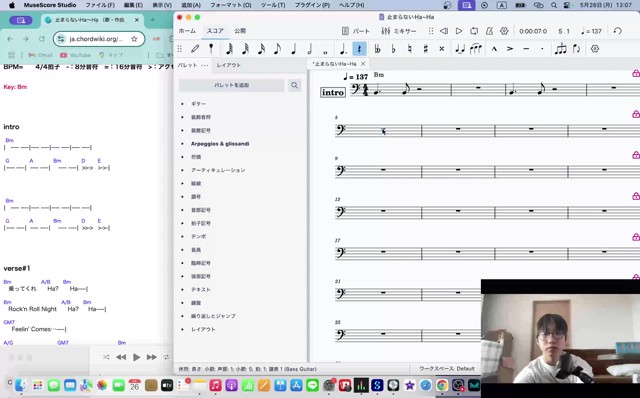Open the Mixer (ミキサー) panel
This screenshot has height=398, width=640.
point(398,31)
